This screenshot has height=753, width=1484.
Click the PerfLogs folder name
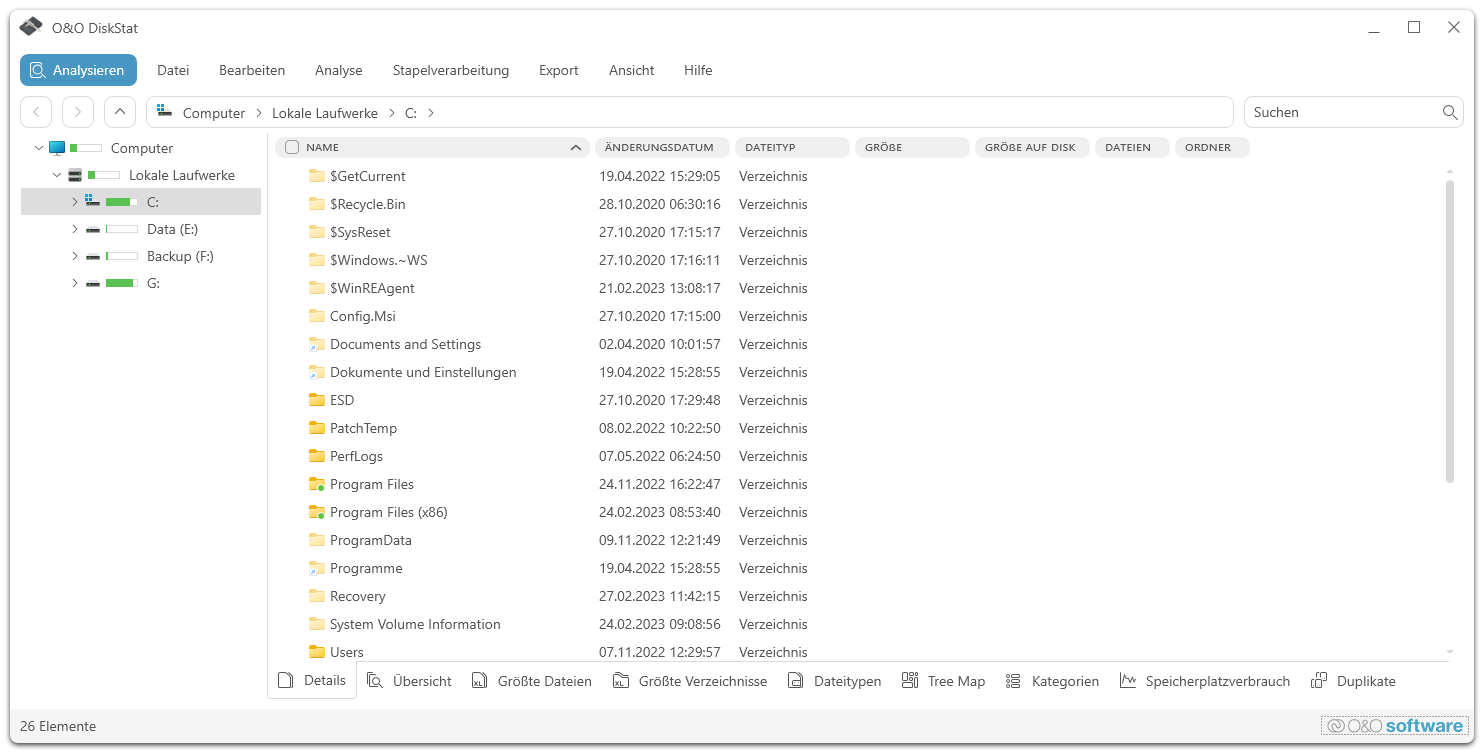(x=357, y=456)
